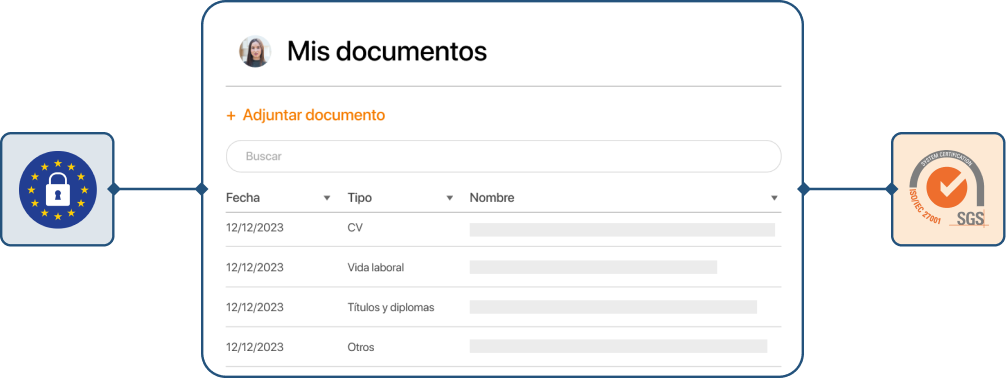Click the name placeholder in the Otros row
The image size is (1006, 378).
618,347
